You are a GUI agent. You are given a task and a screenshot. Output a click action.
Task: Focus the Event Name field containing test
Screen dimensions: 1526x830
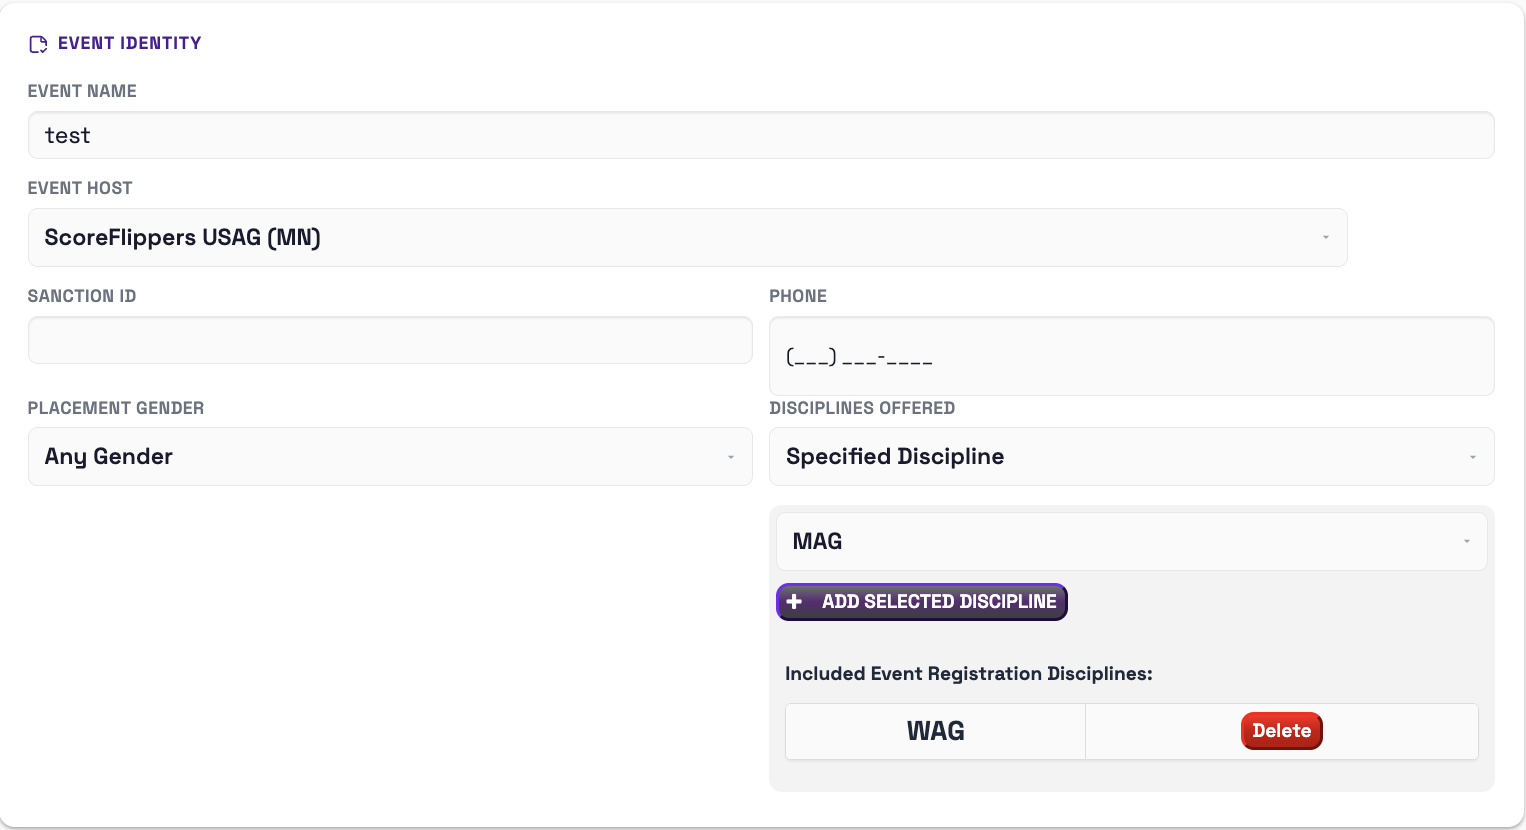[761, 135]
